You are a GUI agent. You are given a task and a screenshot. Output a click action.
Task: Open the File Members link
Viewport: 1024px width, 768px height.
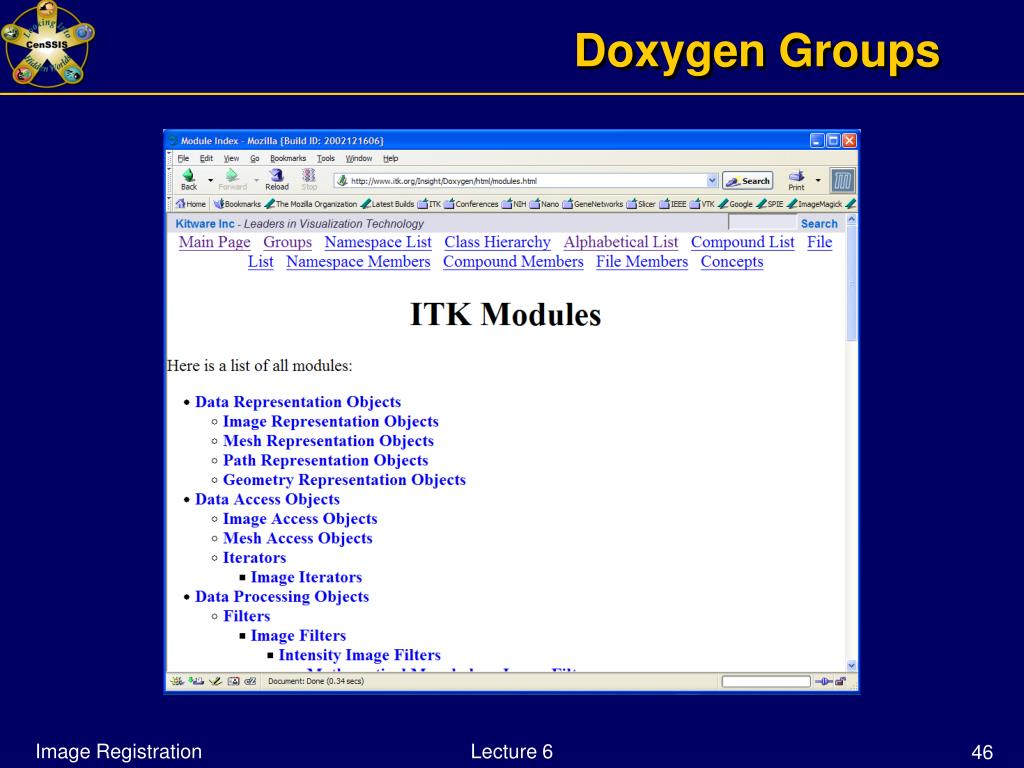coord(642,262)
